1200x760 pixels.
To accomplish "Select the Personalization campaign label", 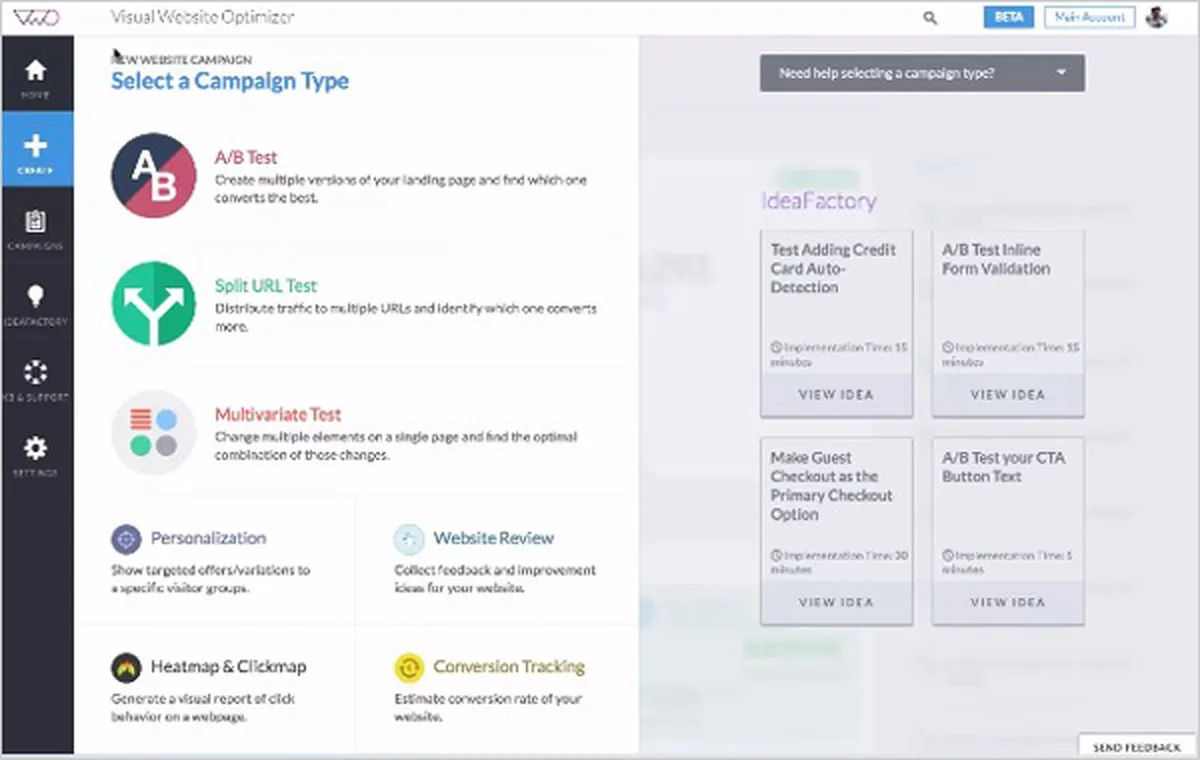I will [208, 538].
